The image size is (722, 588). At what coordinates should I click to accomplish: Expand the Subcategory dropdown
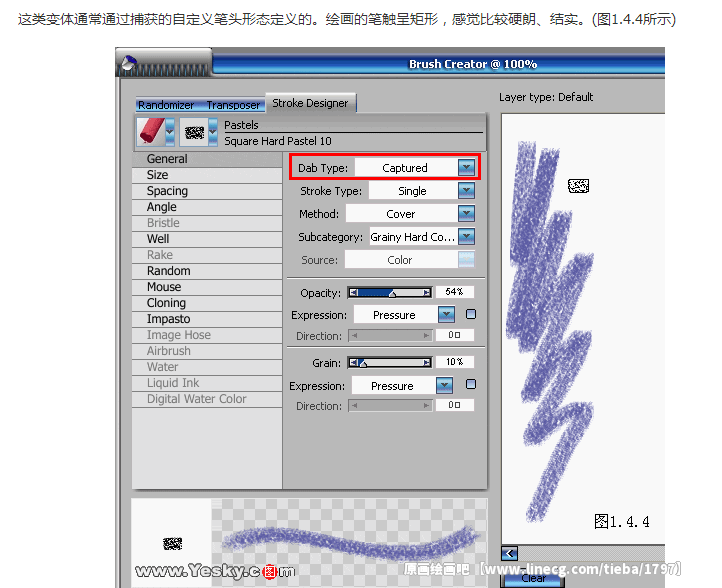[x=466, y=237]
